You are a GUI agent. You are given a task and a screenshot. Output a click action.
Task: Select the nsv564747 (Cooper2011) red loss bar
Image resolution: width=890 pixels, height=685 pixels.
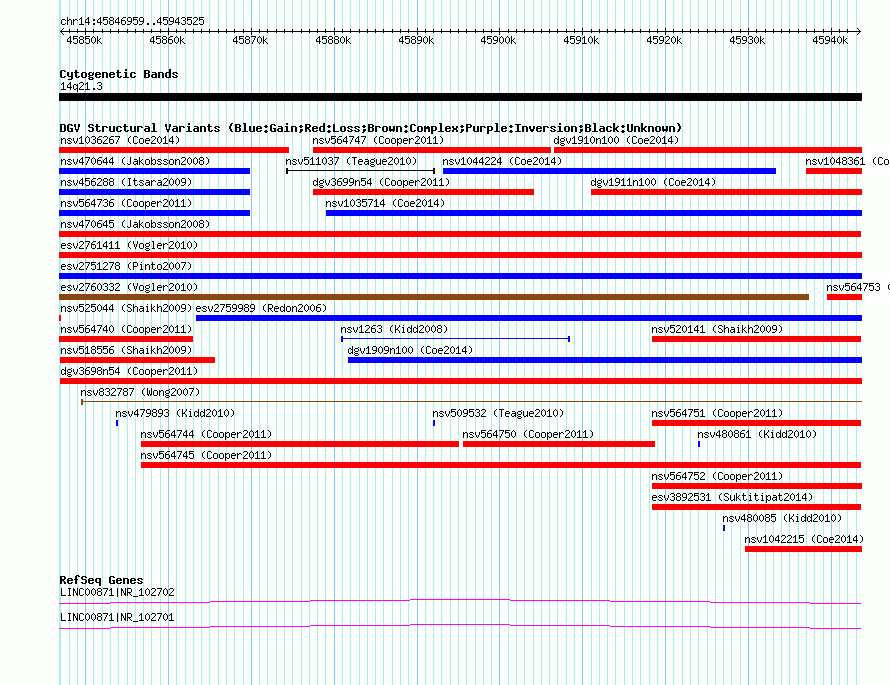[x=431, y=150]
